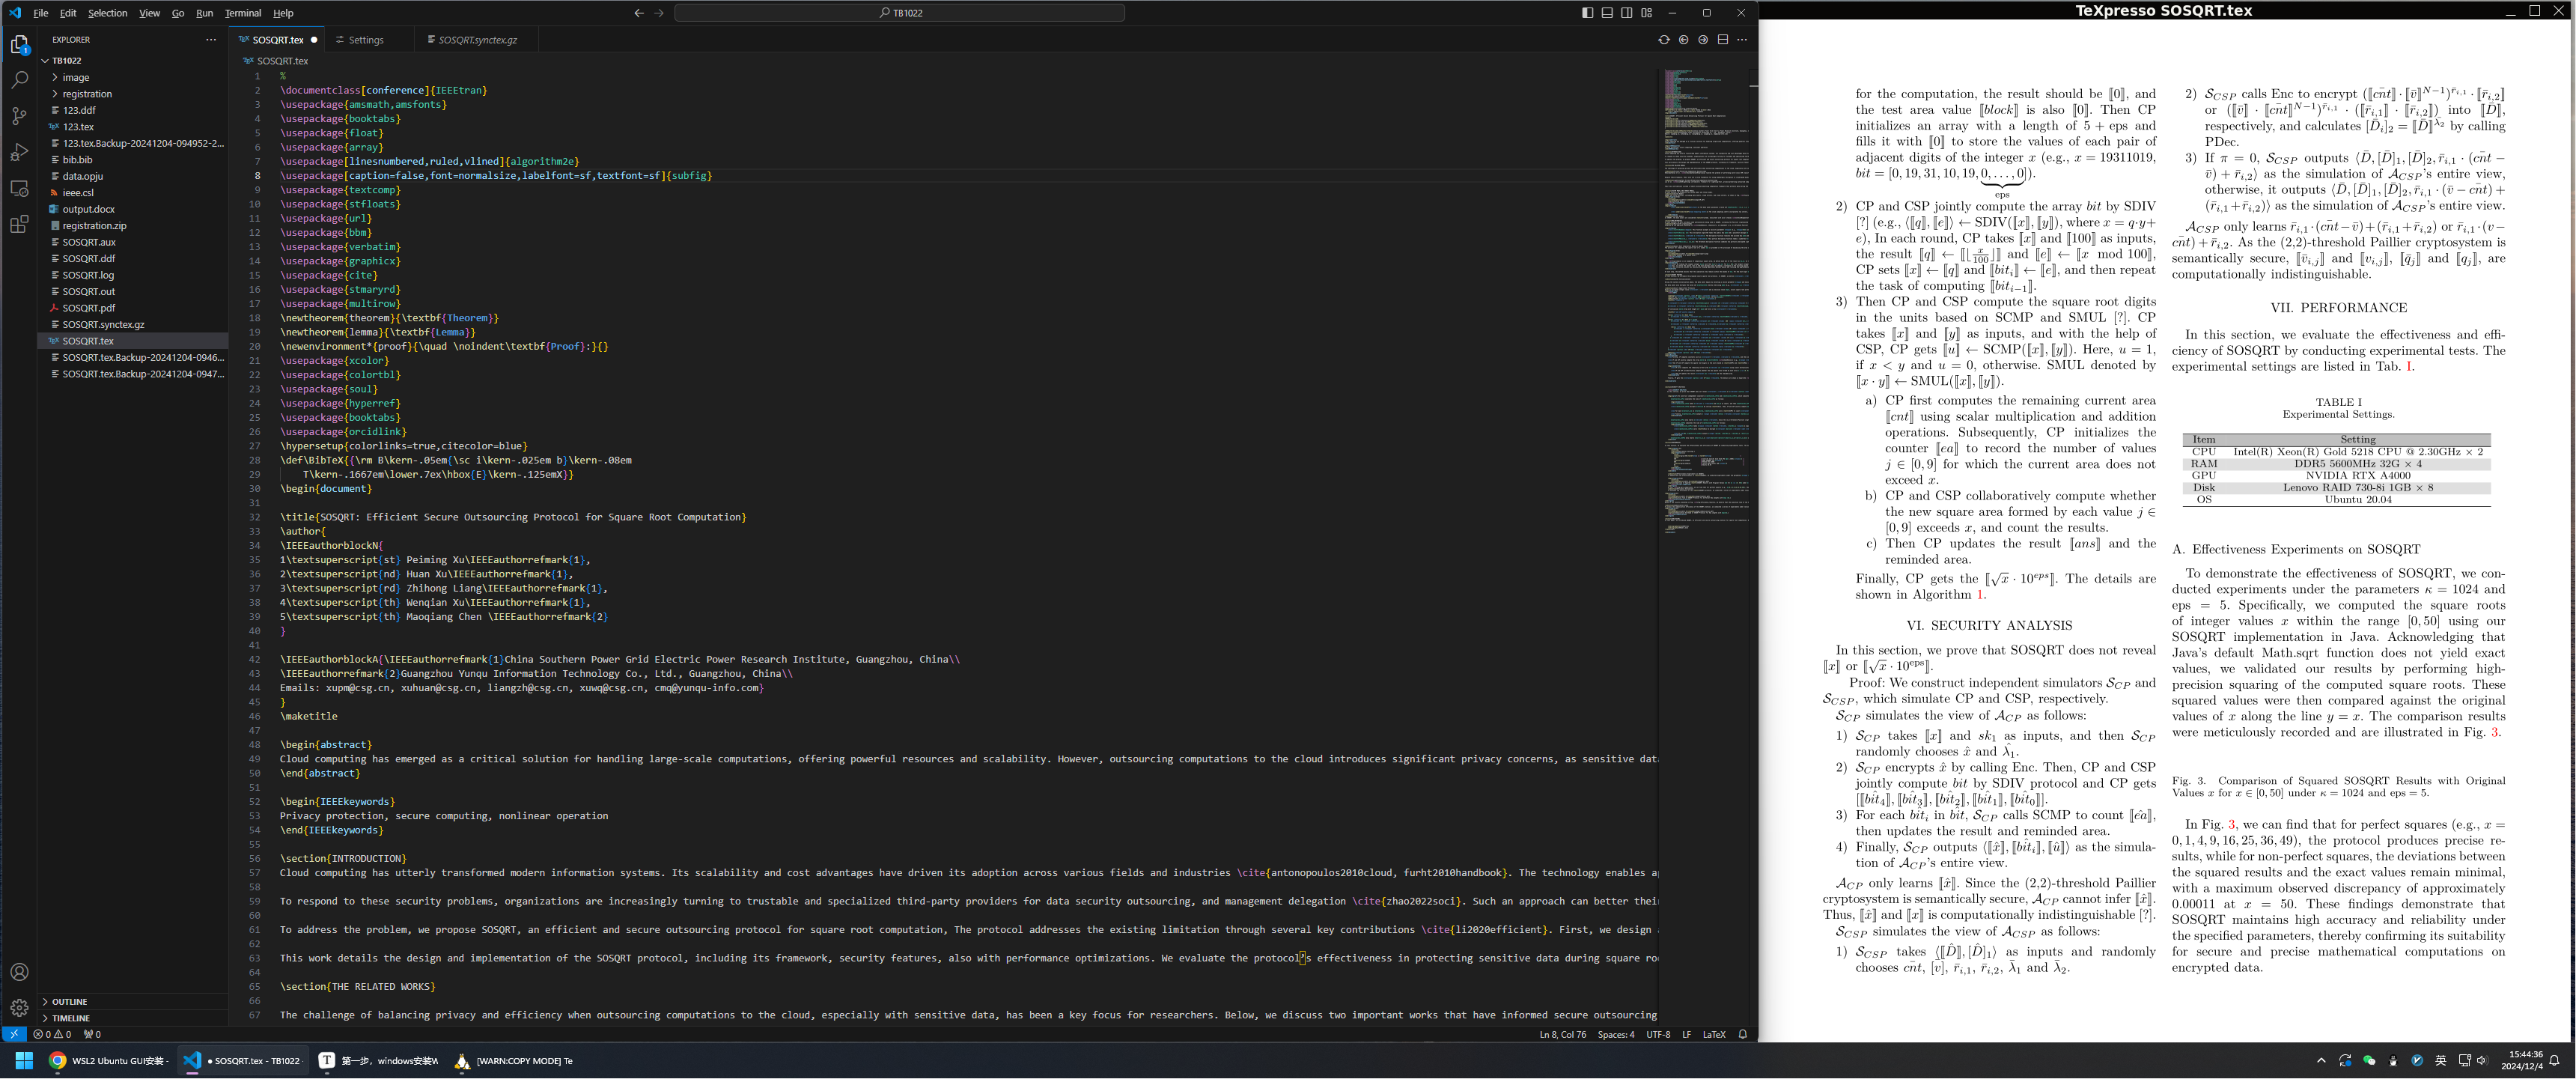The width and height of the screenshot is (2576, 1079).
Task: Click the circled right arrow editor action
Action: 1703,40
